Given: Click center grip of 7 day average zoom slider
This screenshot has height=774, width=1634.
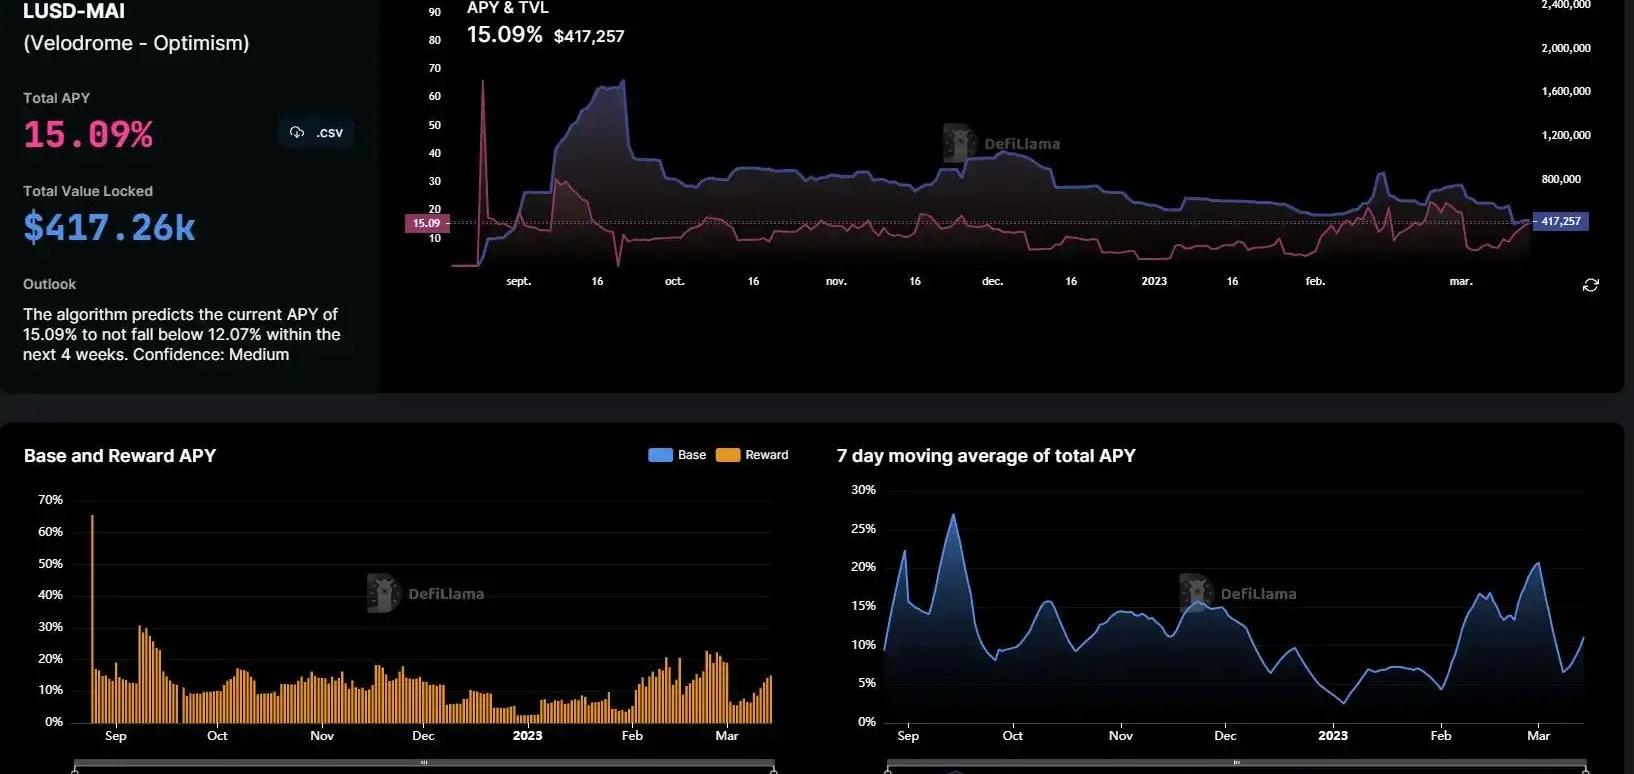Looking at the screenshot, I should pyautogui.click(x=1237, y=763).
